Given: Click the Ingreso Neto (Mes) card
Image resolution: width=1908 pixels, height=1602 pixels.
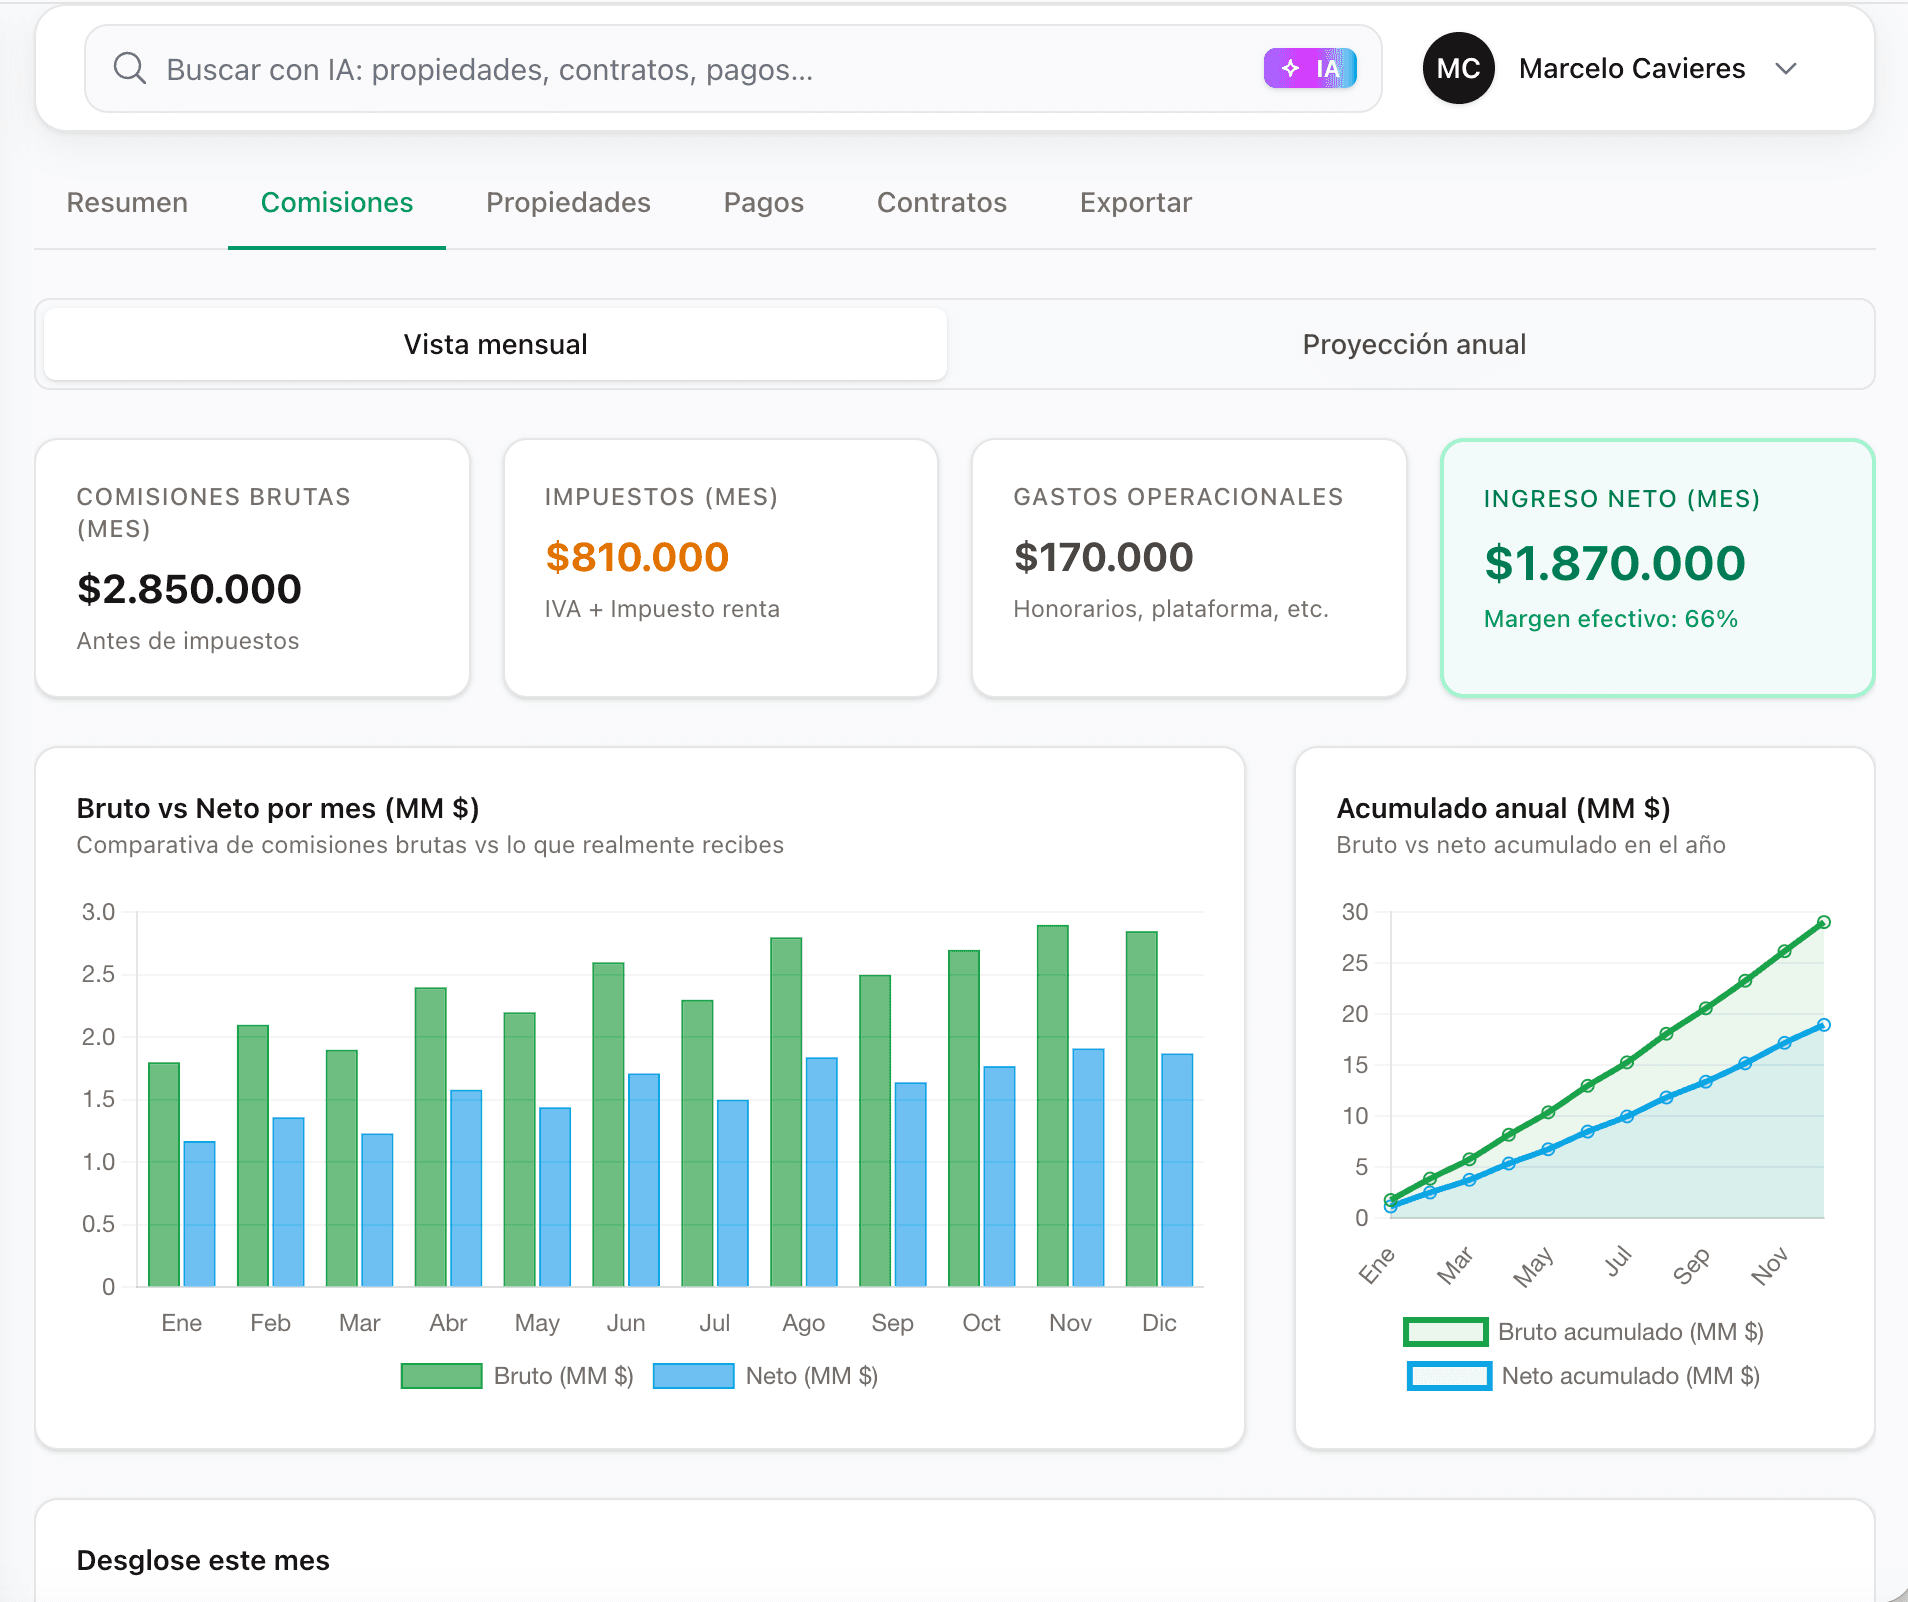Looking at the screenshot, I should (x=1657, y=567).
